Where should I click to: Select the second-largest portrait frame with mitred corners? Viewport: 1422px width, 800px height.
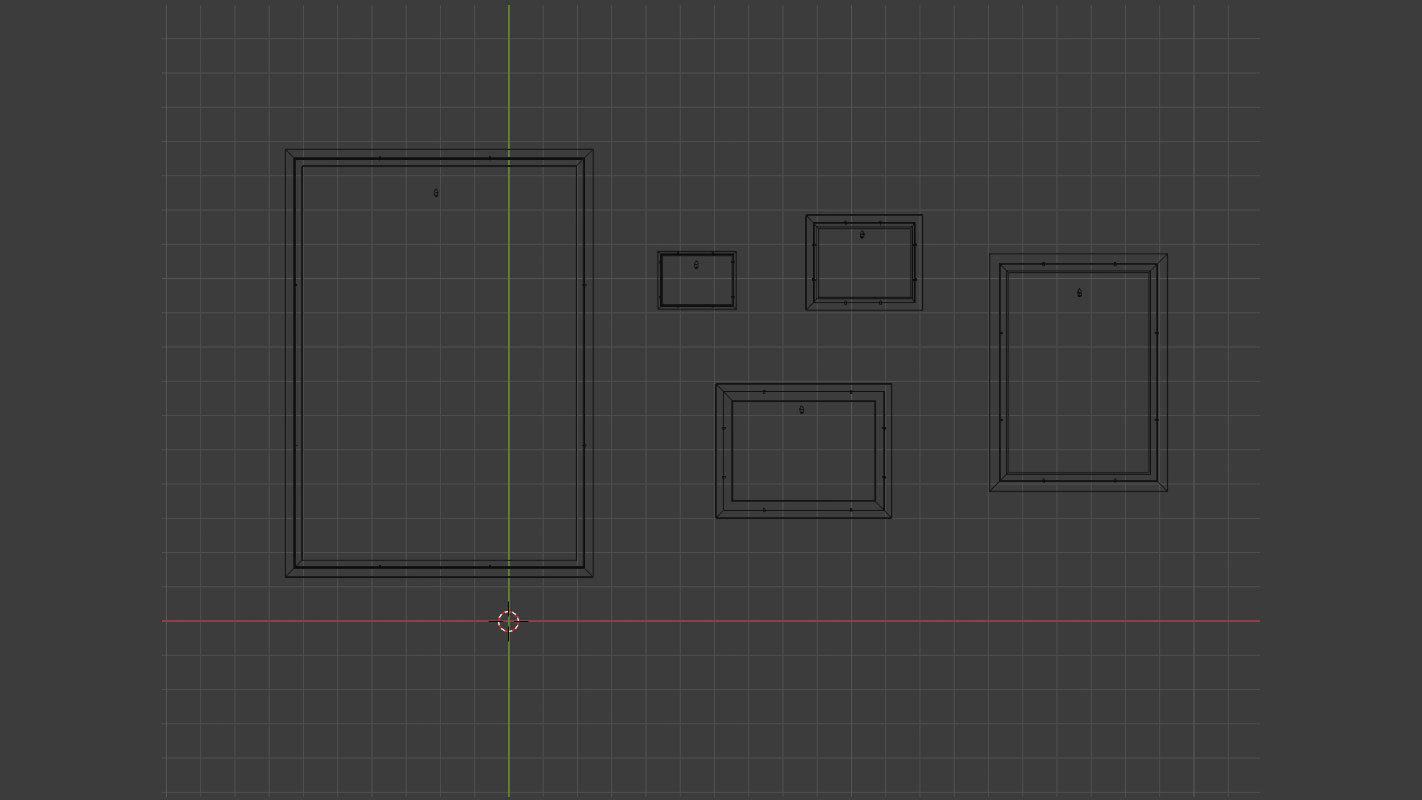click(1078, 372)
